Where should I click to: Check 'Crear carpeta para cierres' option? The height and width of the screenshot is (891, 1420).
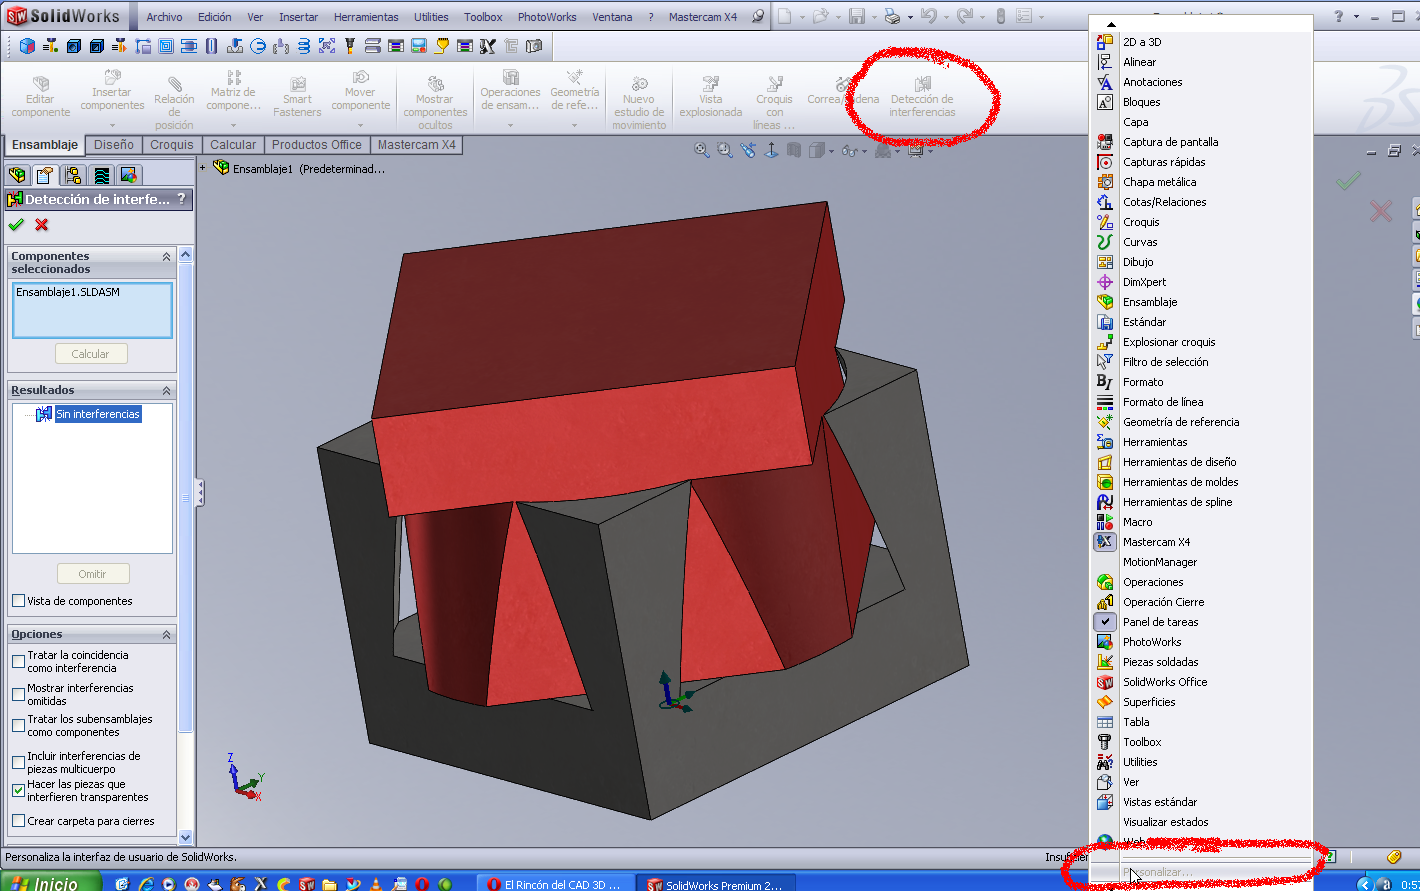click(x=18, y=821)
